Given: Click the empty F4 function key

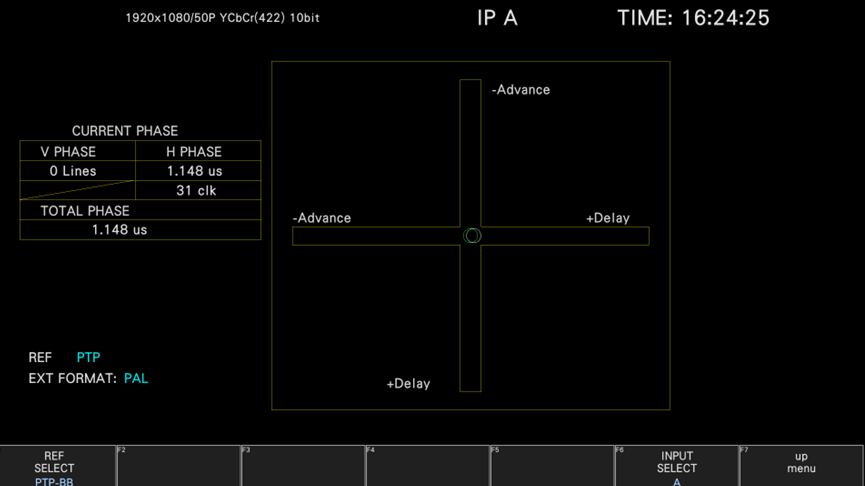Looking at the screenshot, I should coord(427,465).
